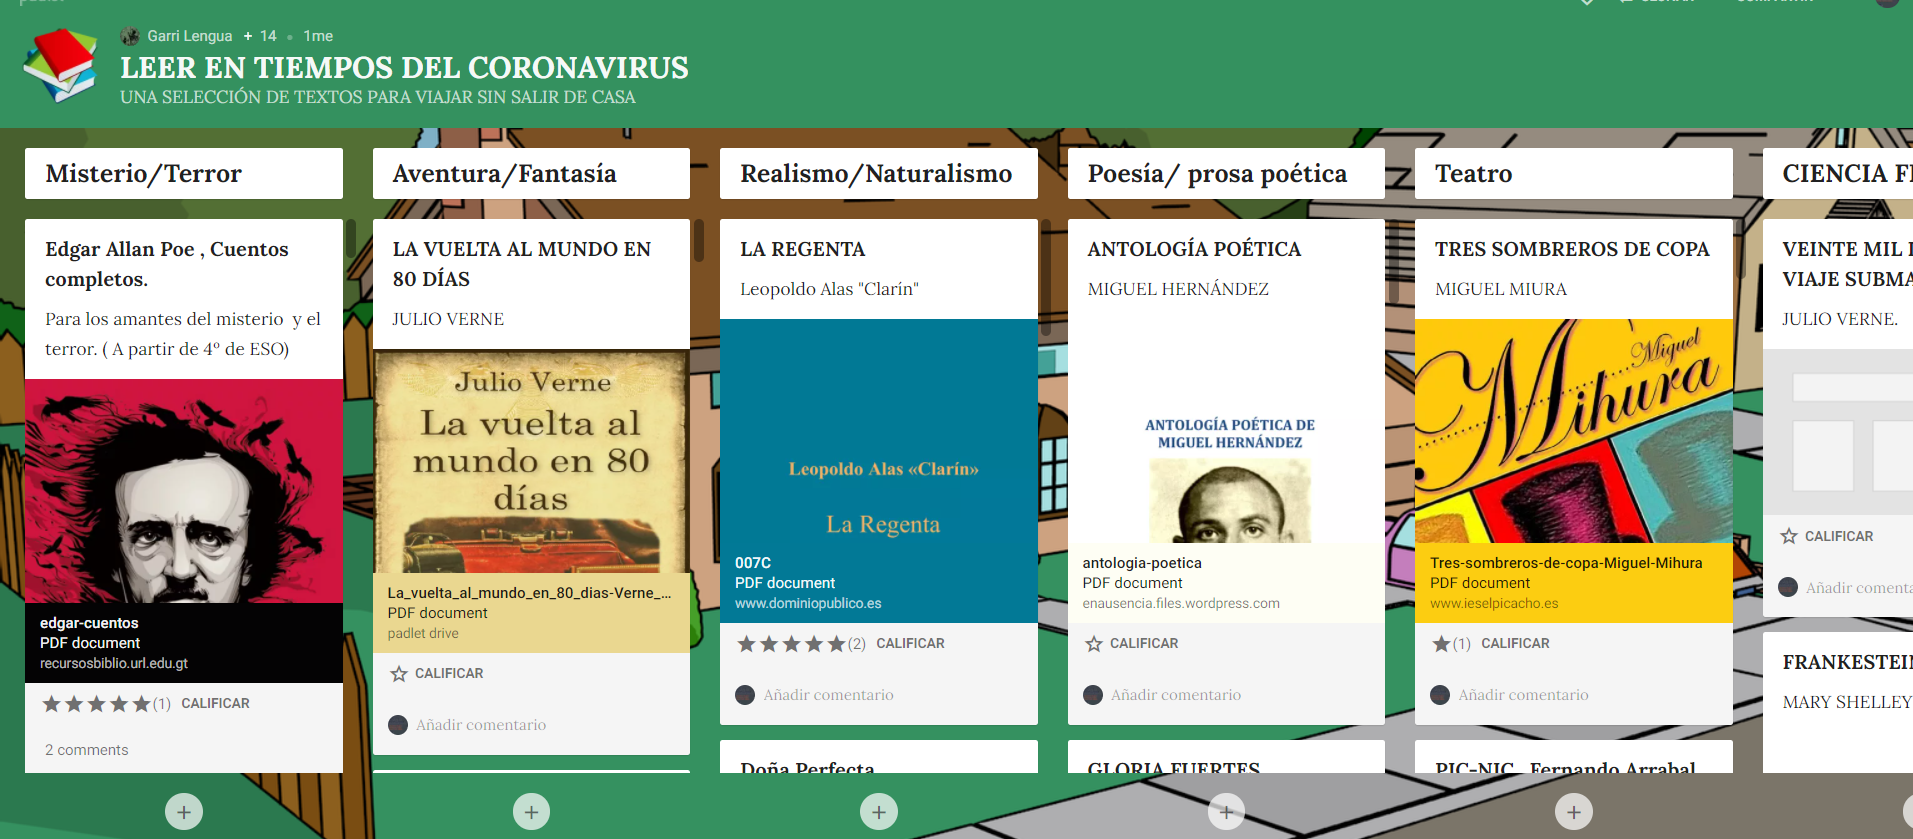Image resolution: width=1913 pixels, height=839 pixels.
Task: Click comment field on La vuelta al mundo card
Action: tap(481, 725)
